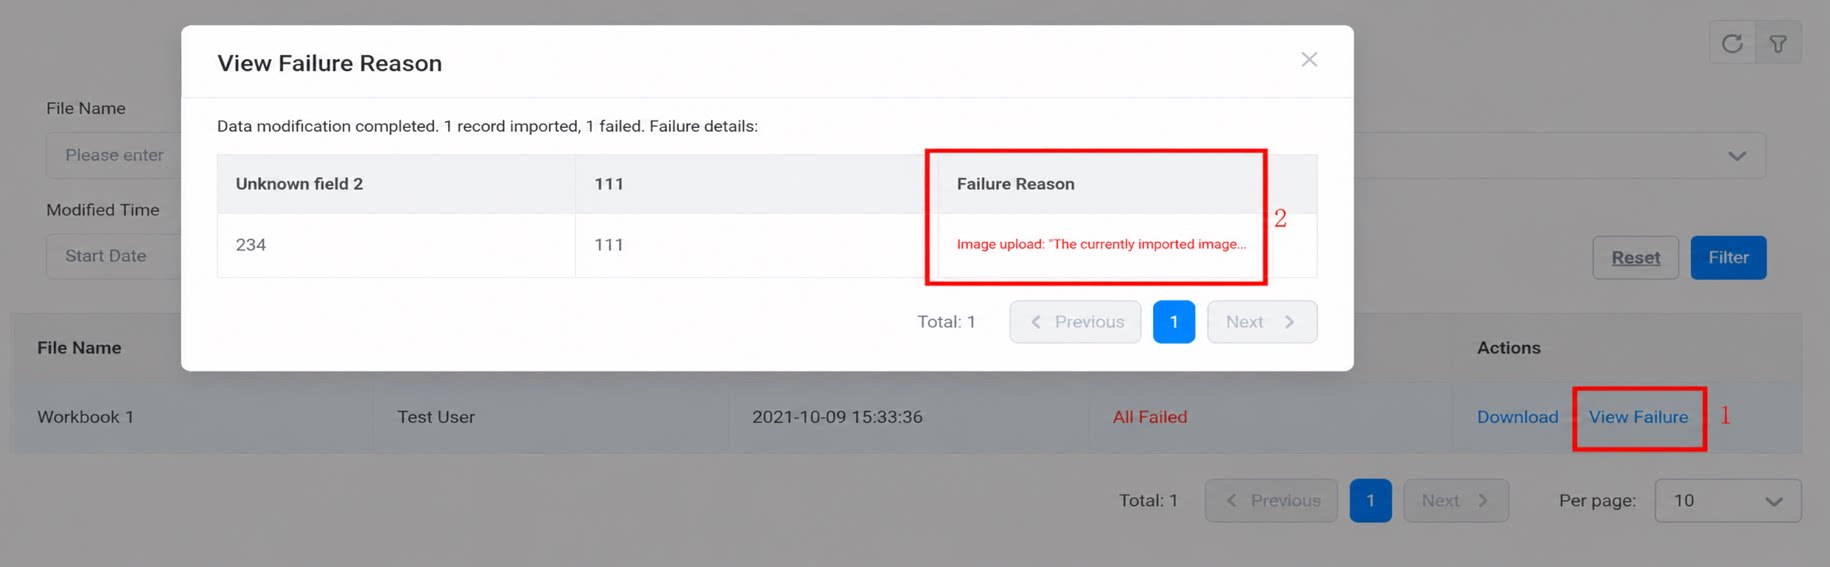Click the red failure reason text

pos(1101,244)
